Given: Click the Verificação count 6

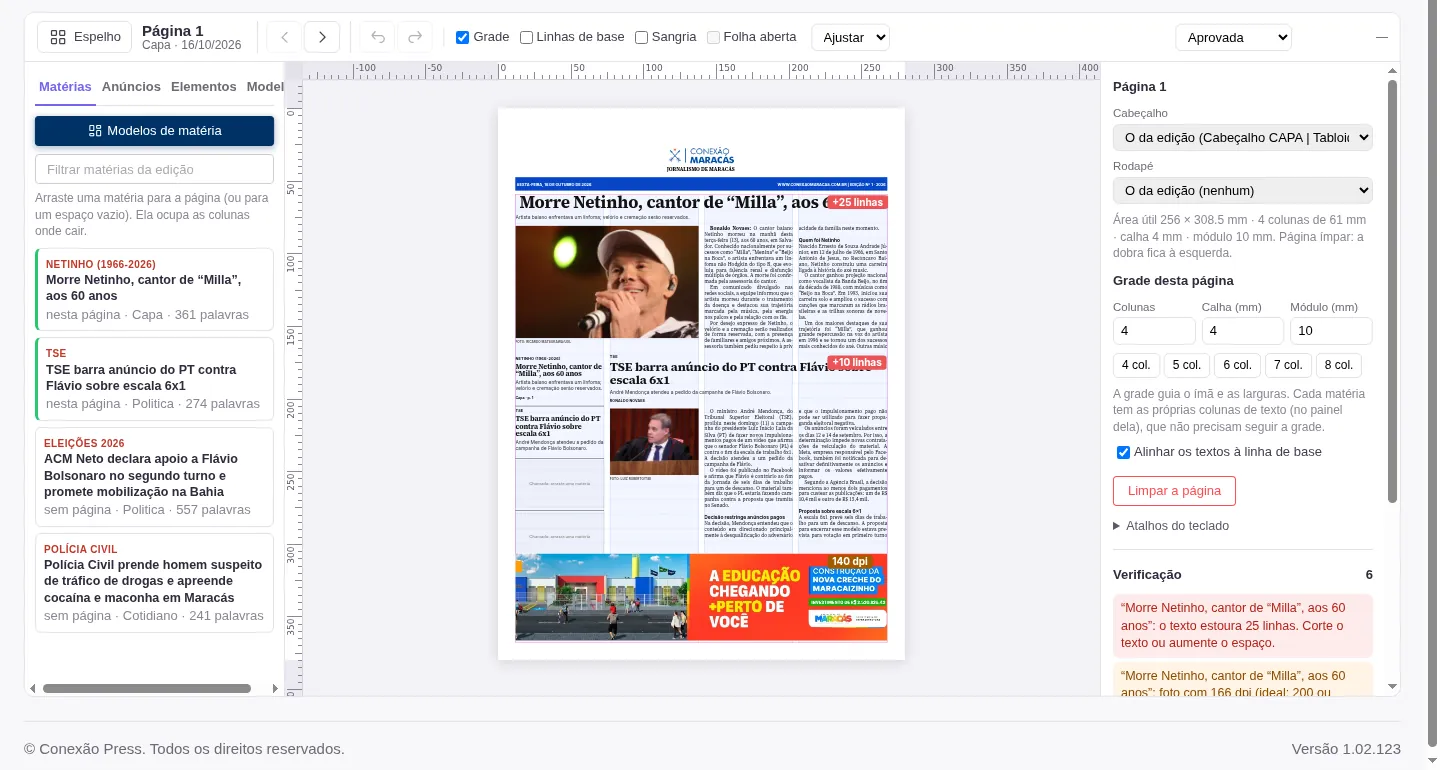Looking at the screenshot, I should click(1369, 575).
